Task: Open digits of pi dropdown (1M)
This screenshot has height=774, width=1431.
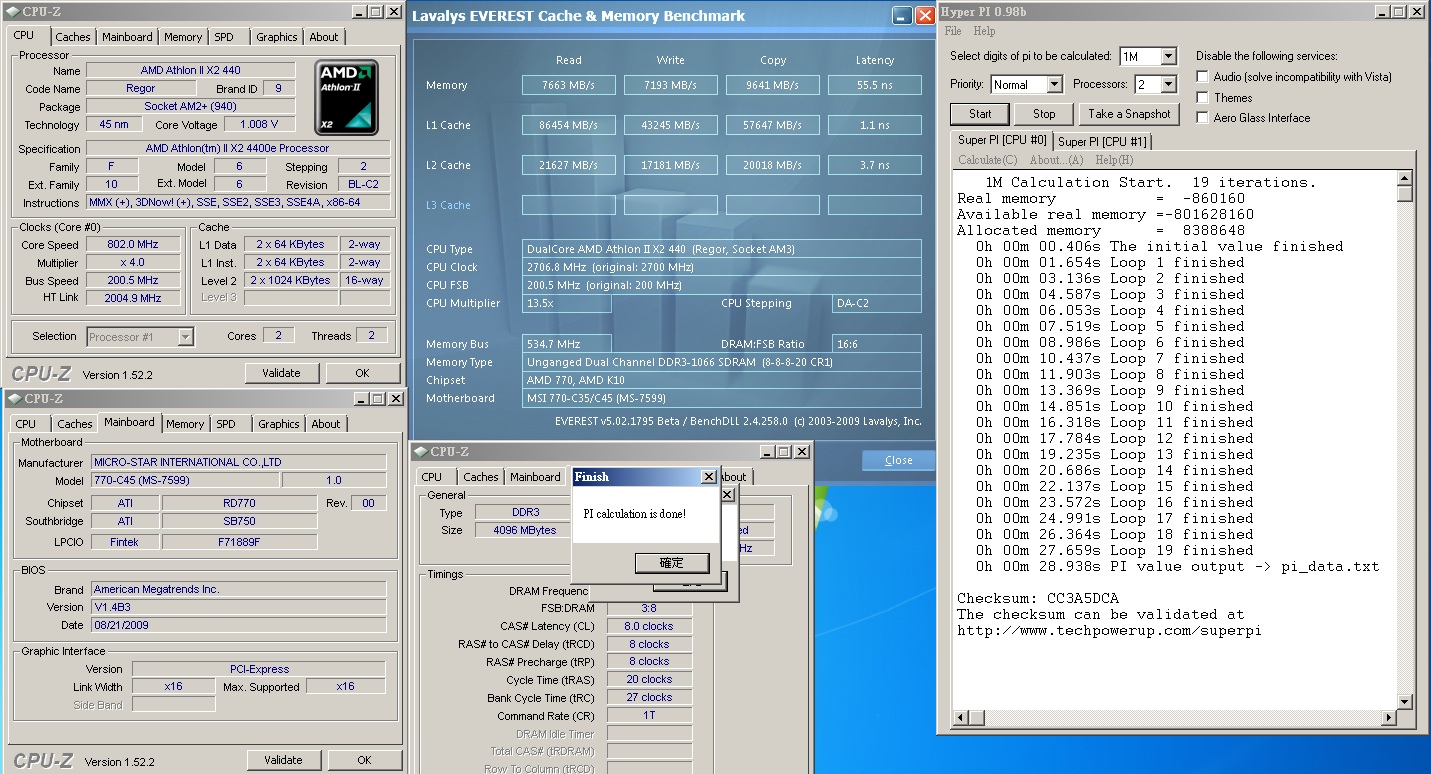Action: tap(1168, 56)
